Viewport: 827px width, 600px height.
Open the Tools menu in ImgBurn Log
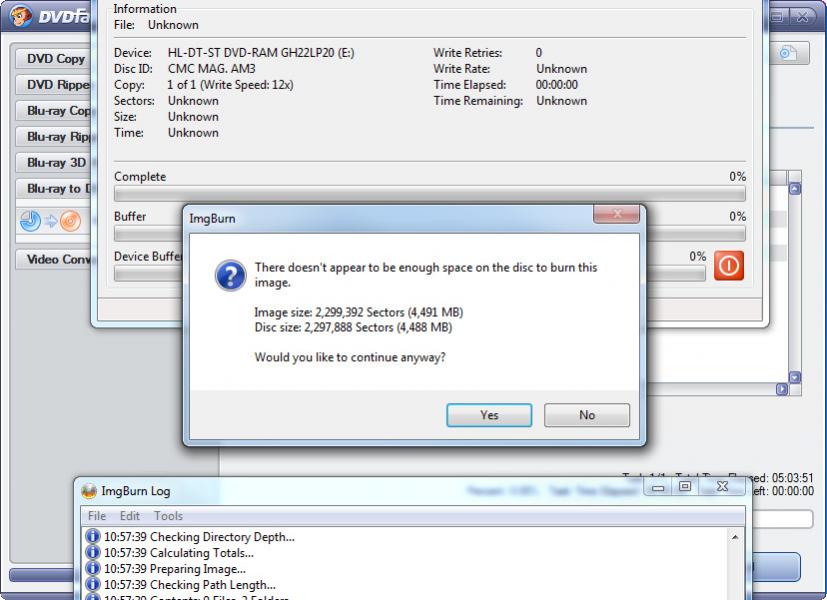click(168, 516)
